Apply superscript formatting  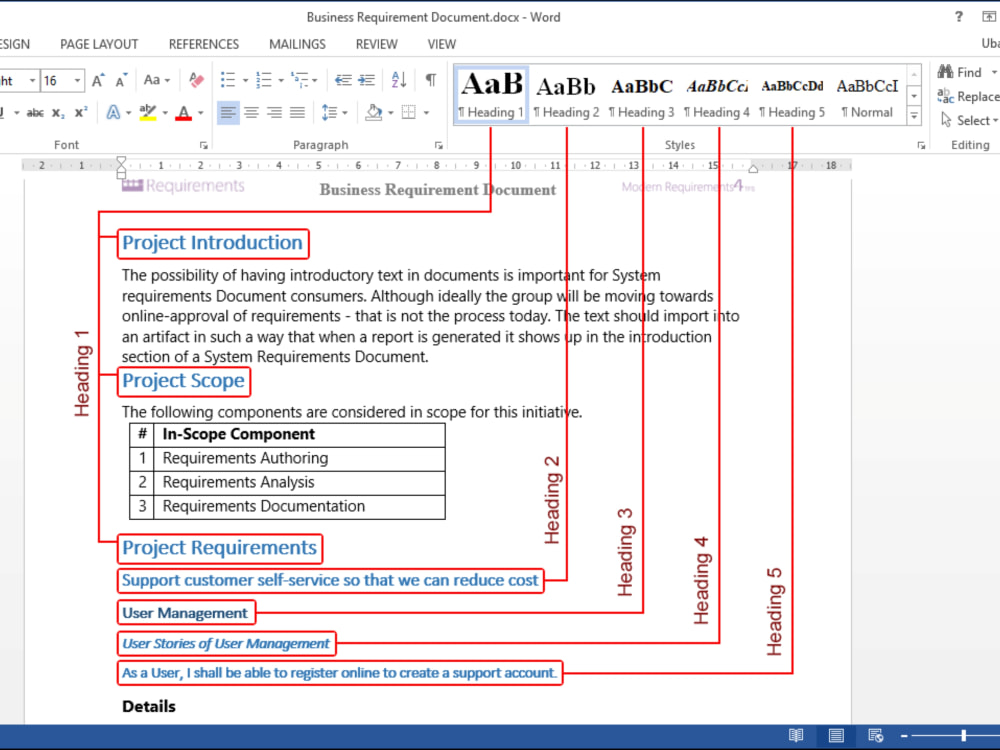pyautogui.click(x=78, y=110)
